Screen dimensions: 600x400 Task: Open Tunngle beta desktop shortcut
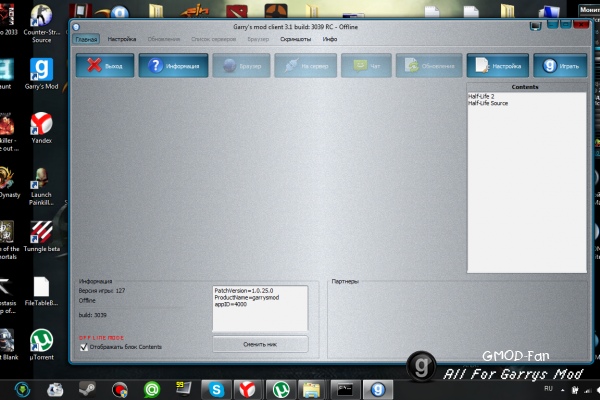41,237
